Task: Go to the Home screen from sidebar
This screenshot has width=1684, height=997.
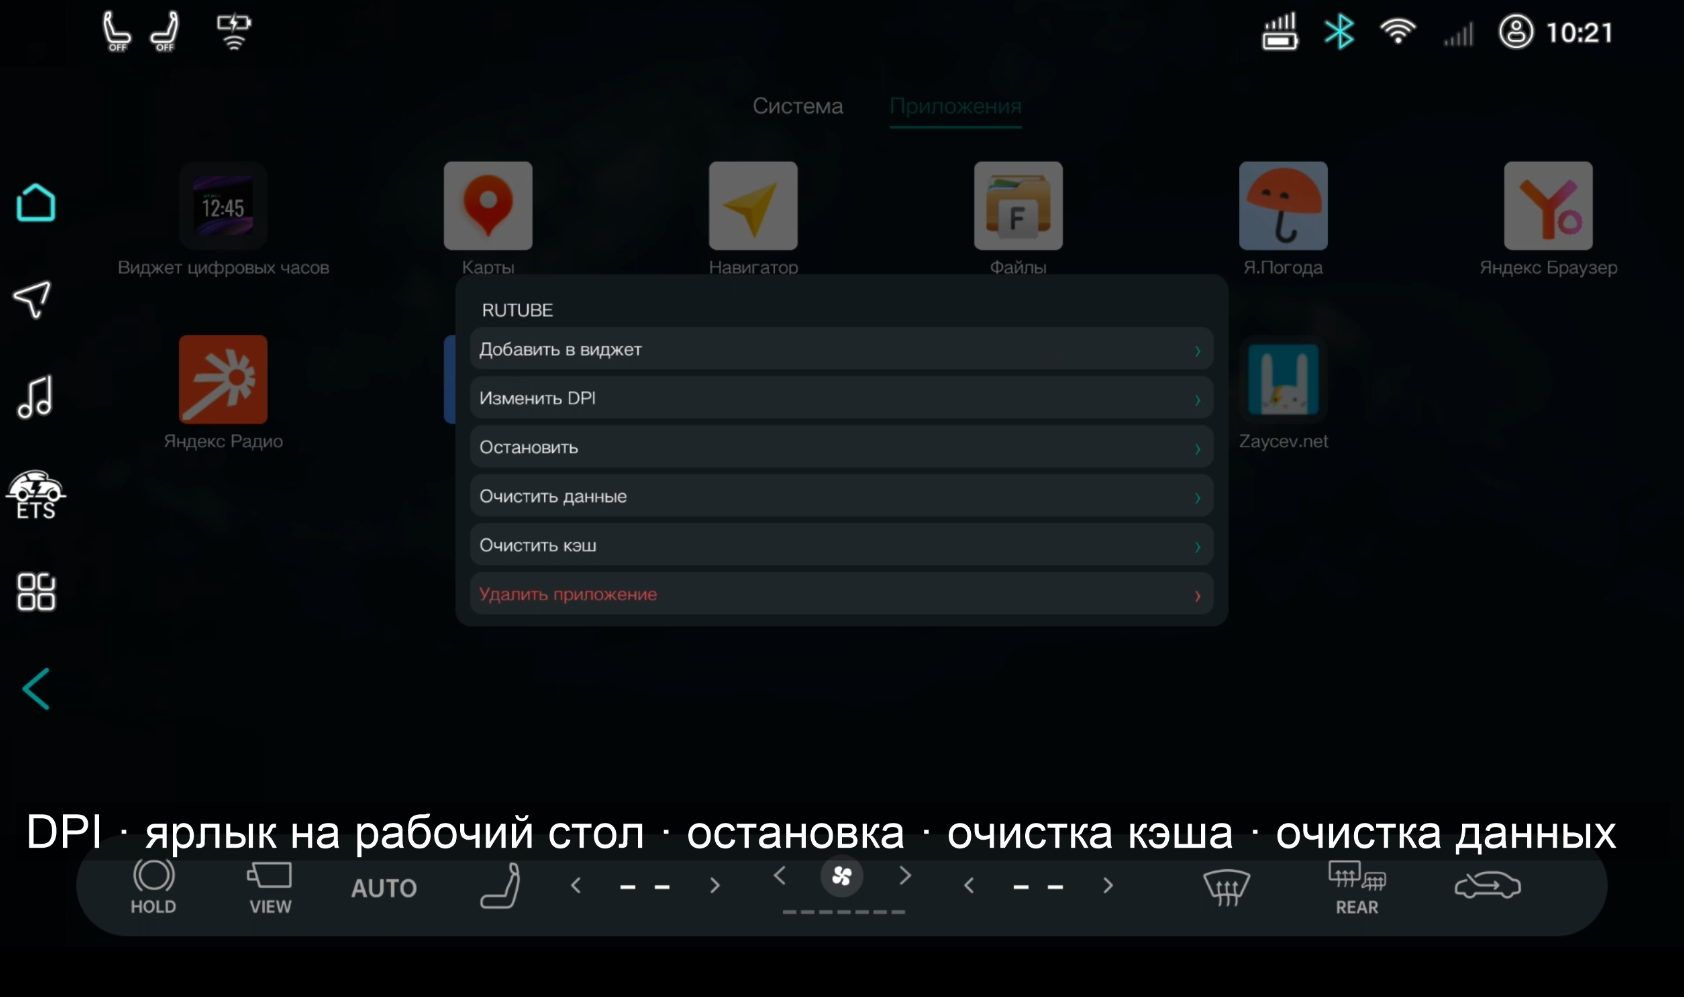Action: (36, 202)
